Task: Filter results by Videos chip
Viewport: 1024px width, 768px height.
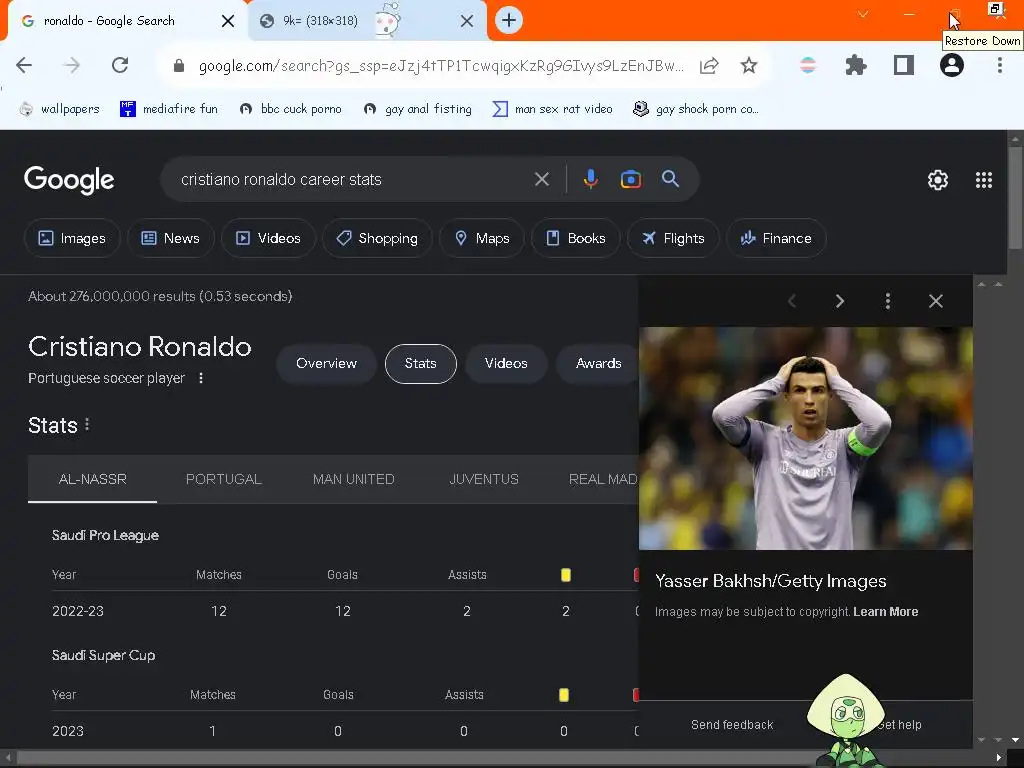Action: 268,238
